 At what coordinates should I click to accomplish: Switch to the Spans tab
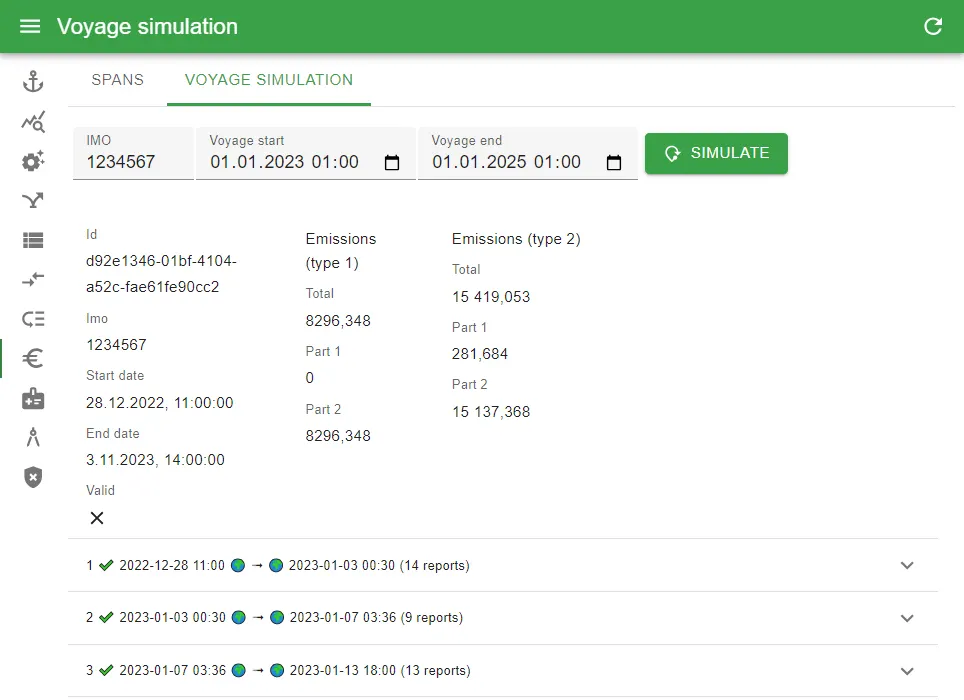(x=117, y=80)
